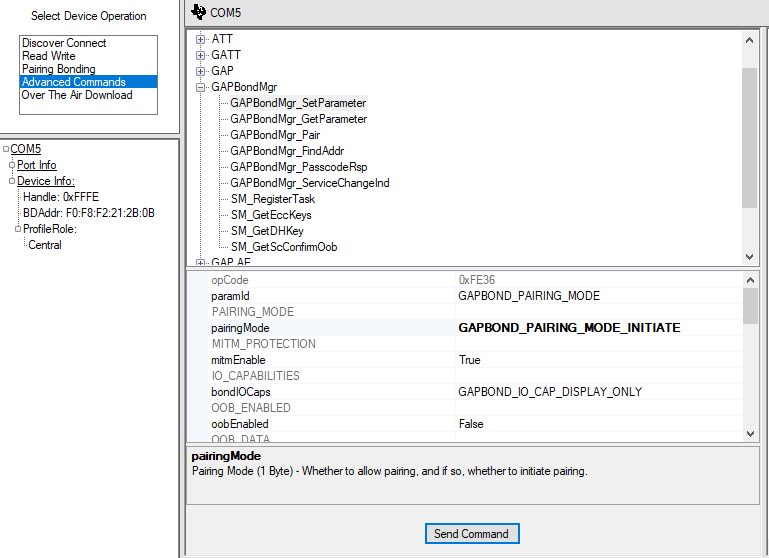Screen dimensions: 769x558
Task: Select GAPBondMgr_GetParameter command
Action: click(298, 119)
